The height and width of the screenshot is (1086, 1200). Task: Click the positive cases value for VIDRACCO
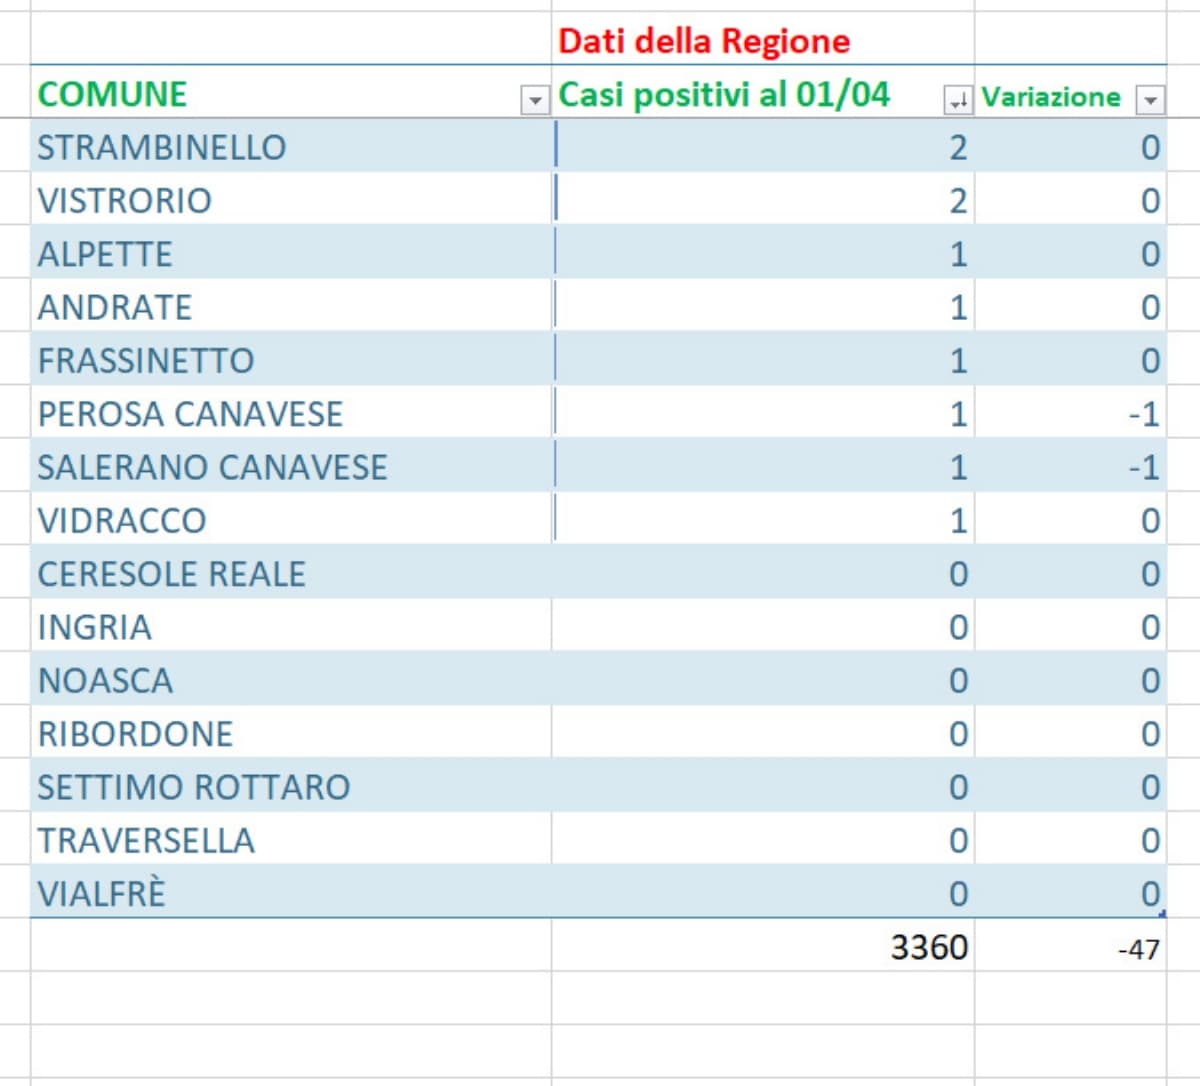(957, 521)
